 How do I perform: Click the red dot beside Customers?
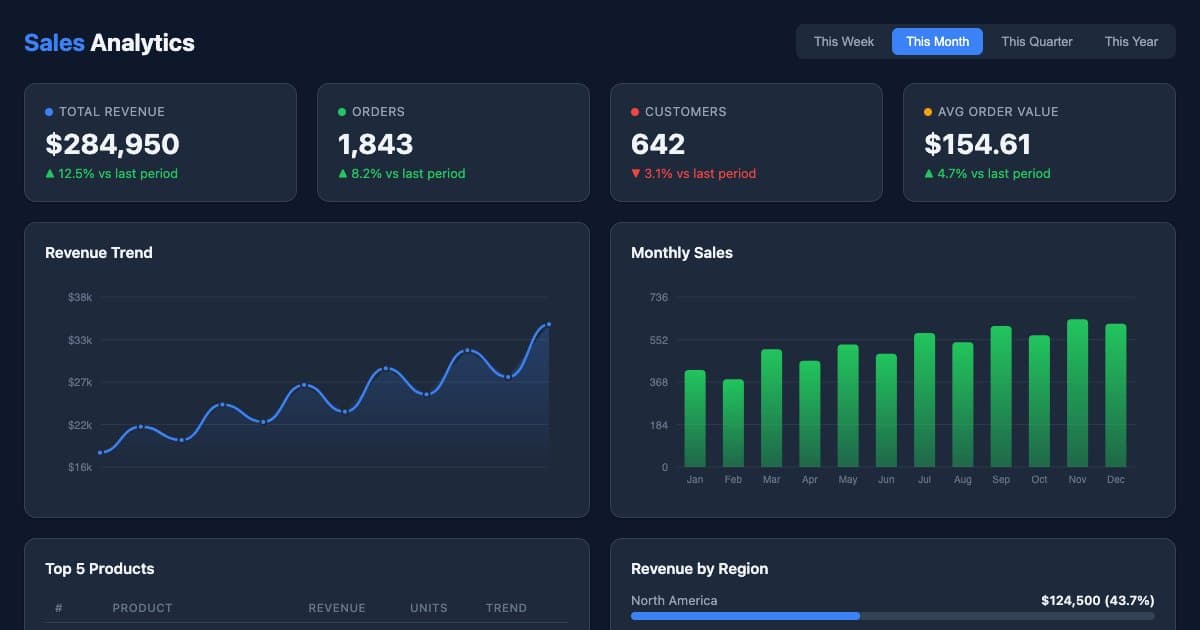(x=635, y=112)
